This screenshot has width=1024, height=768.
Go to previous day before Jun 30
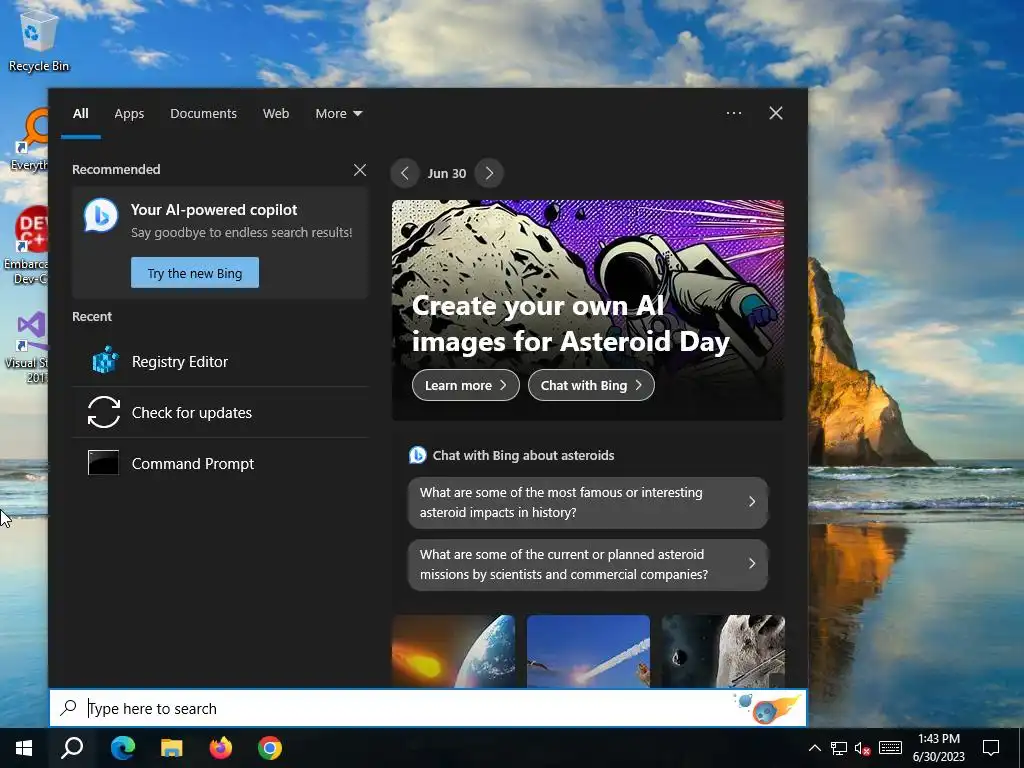(405, 173)
